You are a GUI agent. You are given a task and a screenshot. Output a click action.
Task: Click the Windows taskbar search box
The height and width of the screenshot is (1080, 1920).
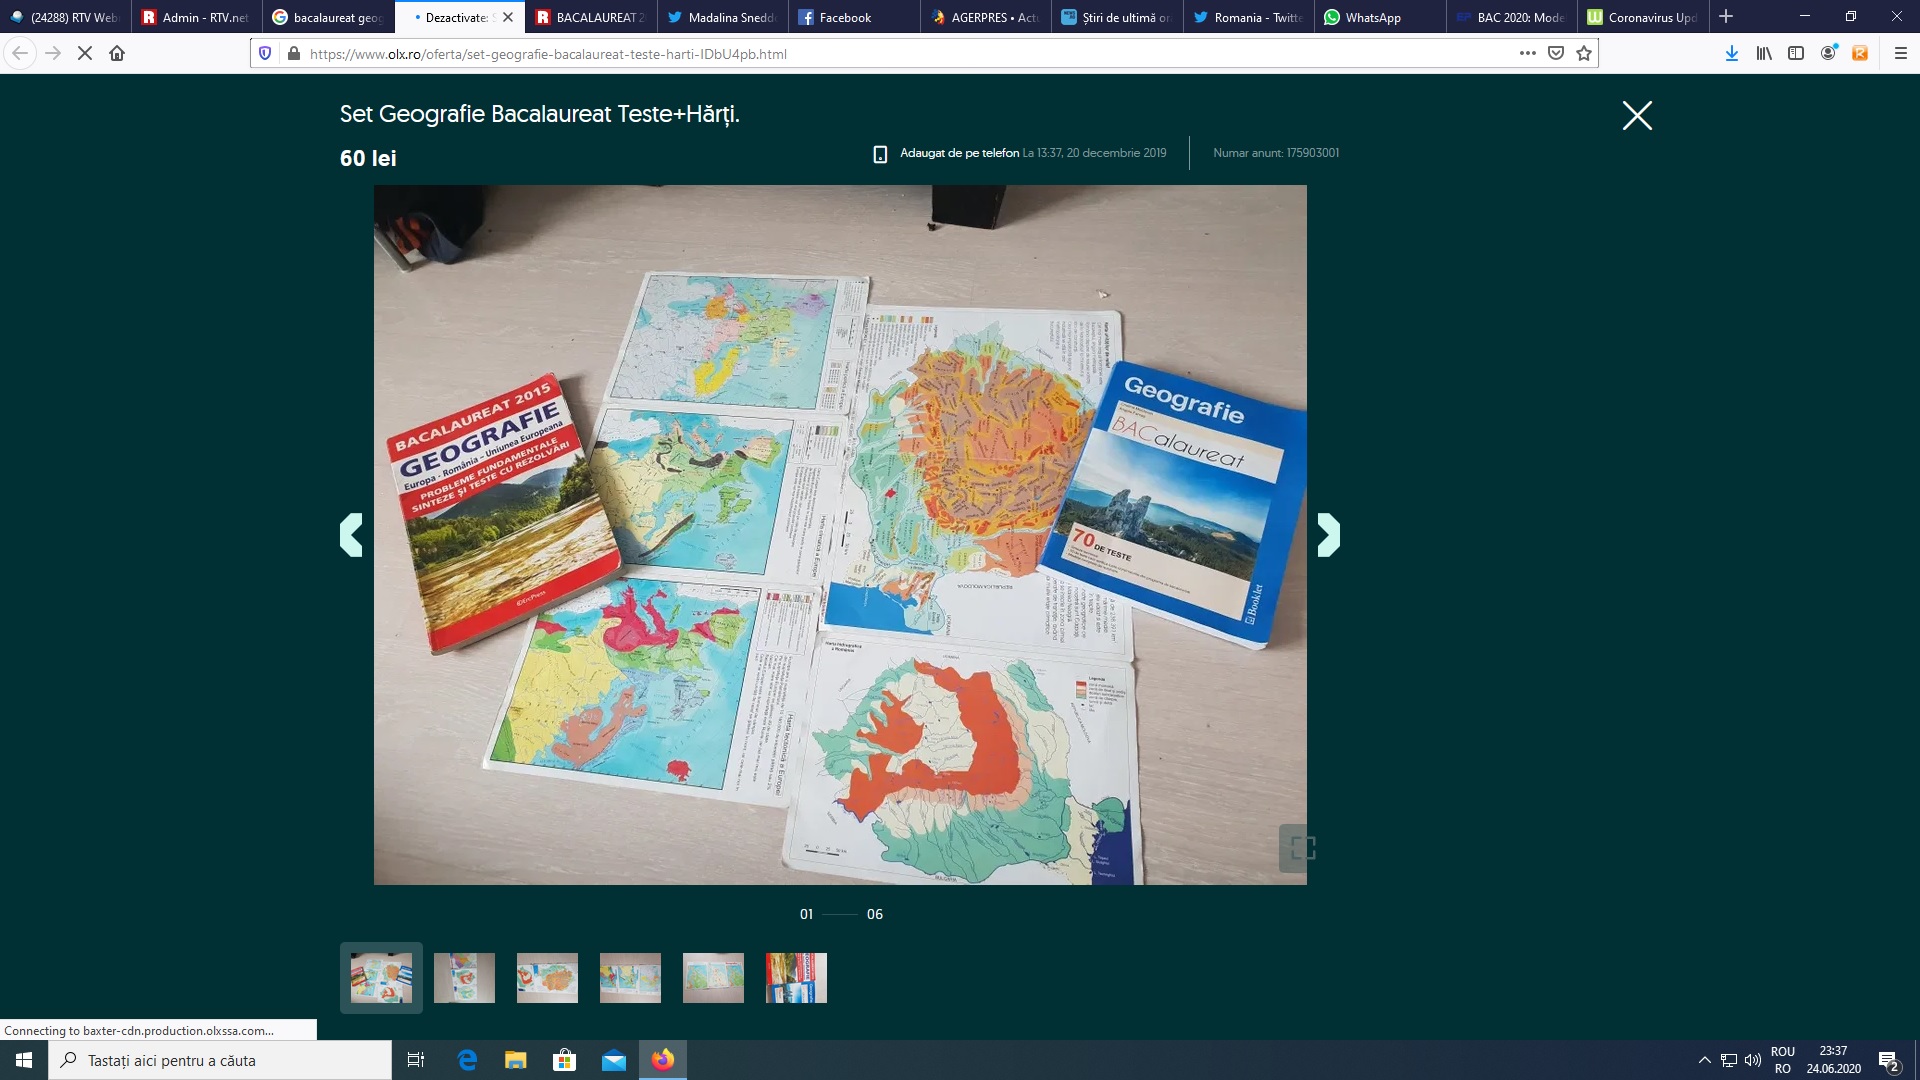[220, 1060]
